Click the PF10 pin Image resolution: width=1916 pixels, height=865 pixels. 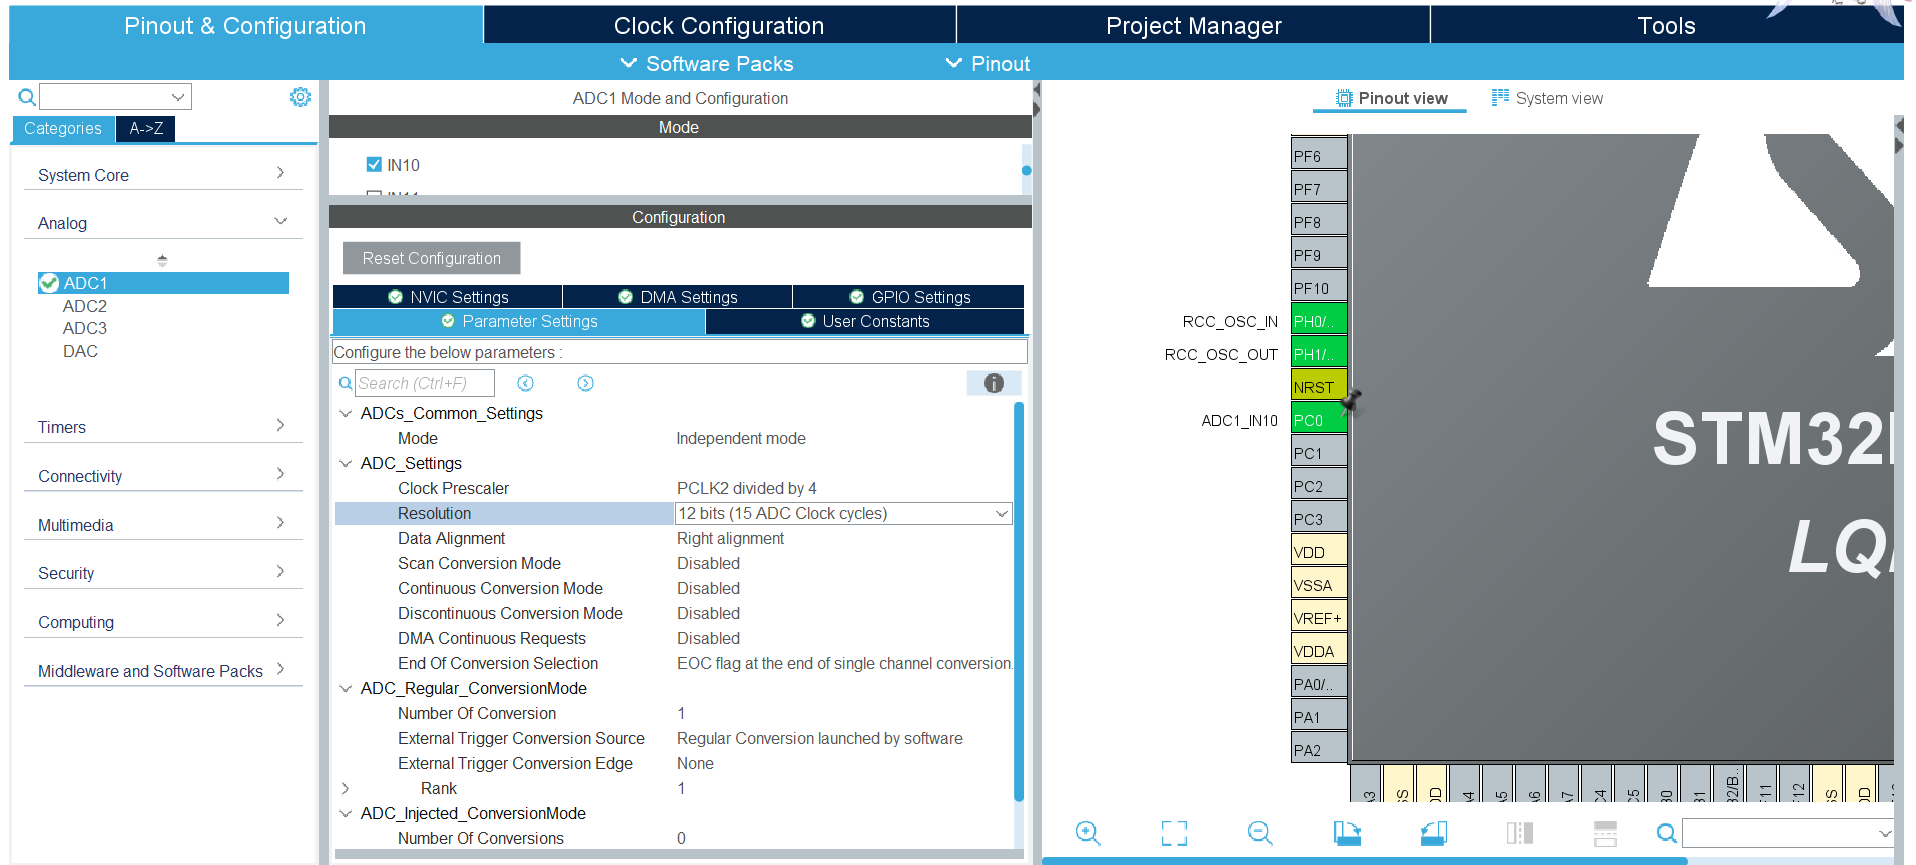tap(1319, 288)
